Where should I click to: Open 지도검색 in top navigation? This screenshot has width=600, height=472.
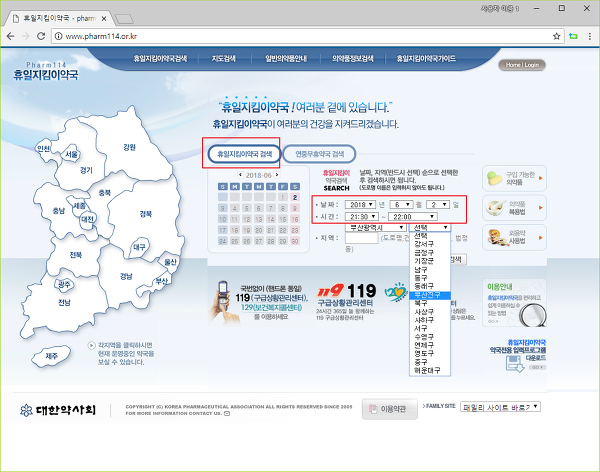pyautogui.click(x=224, y=59)
